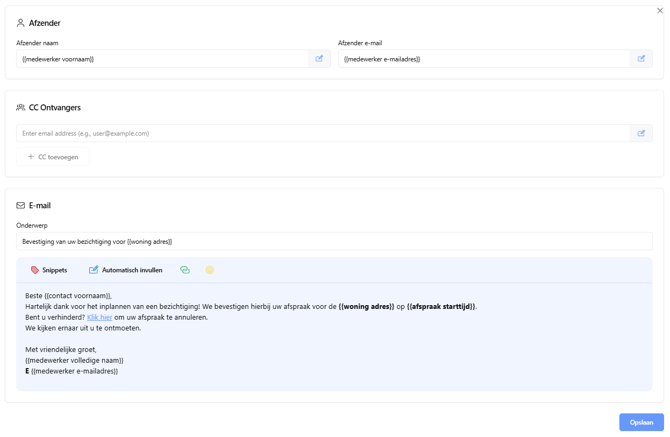Image resolution: width=670 pixels, height=437 pixels.
Task: Click edit icon beside Afzender e-mail field
Action: (x=641, y=59)
